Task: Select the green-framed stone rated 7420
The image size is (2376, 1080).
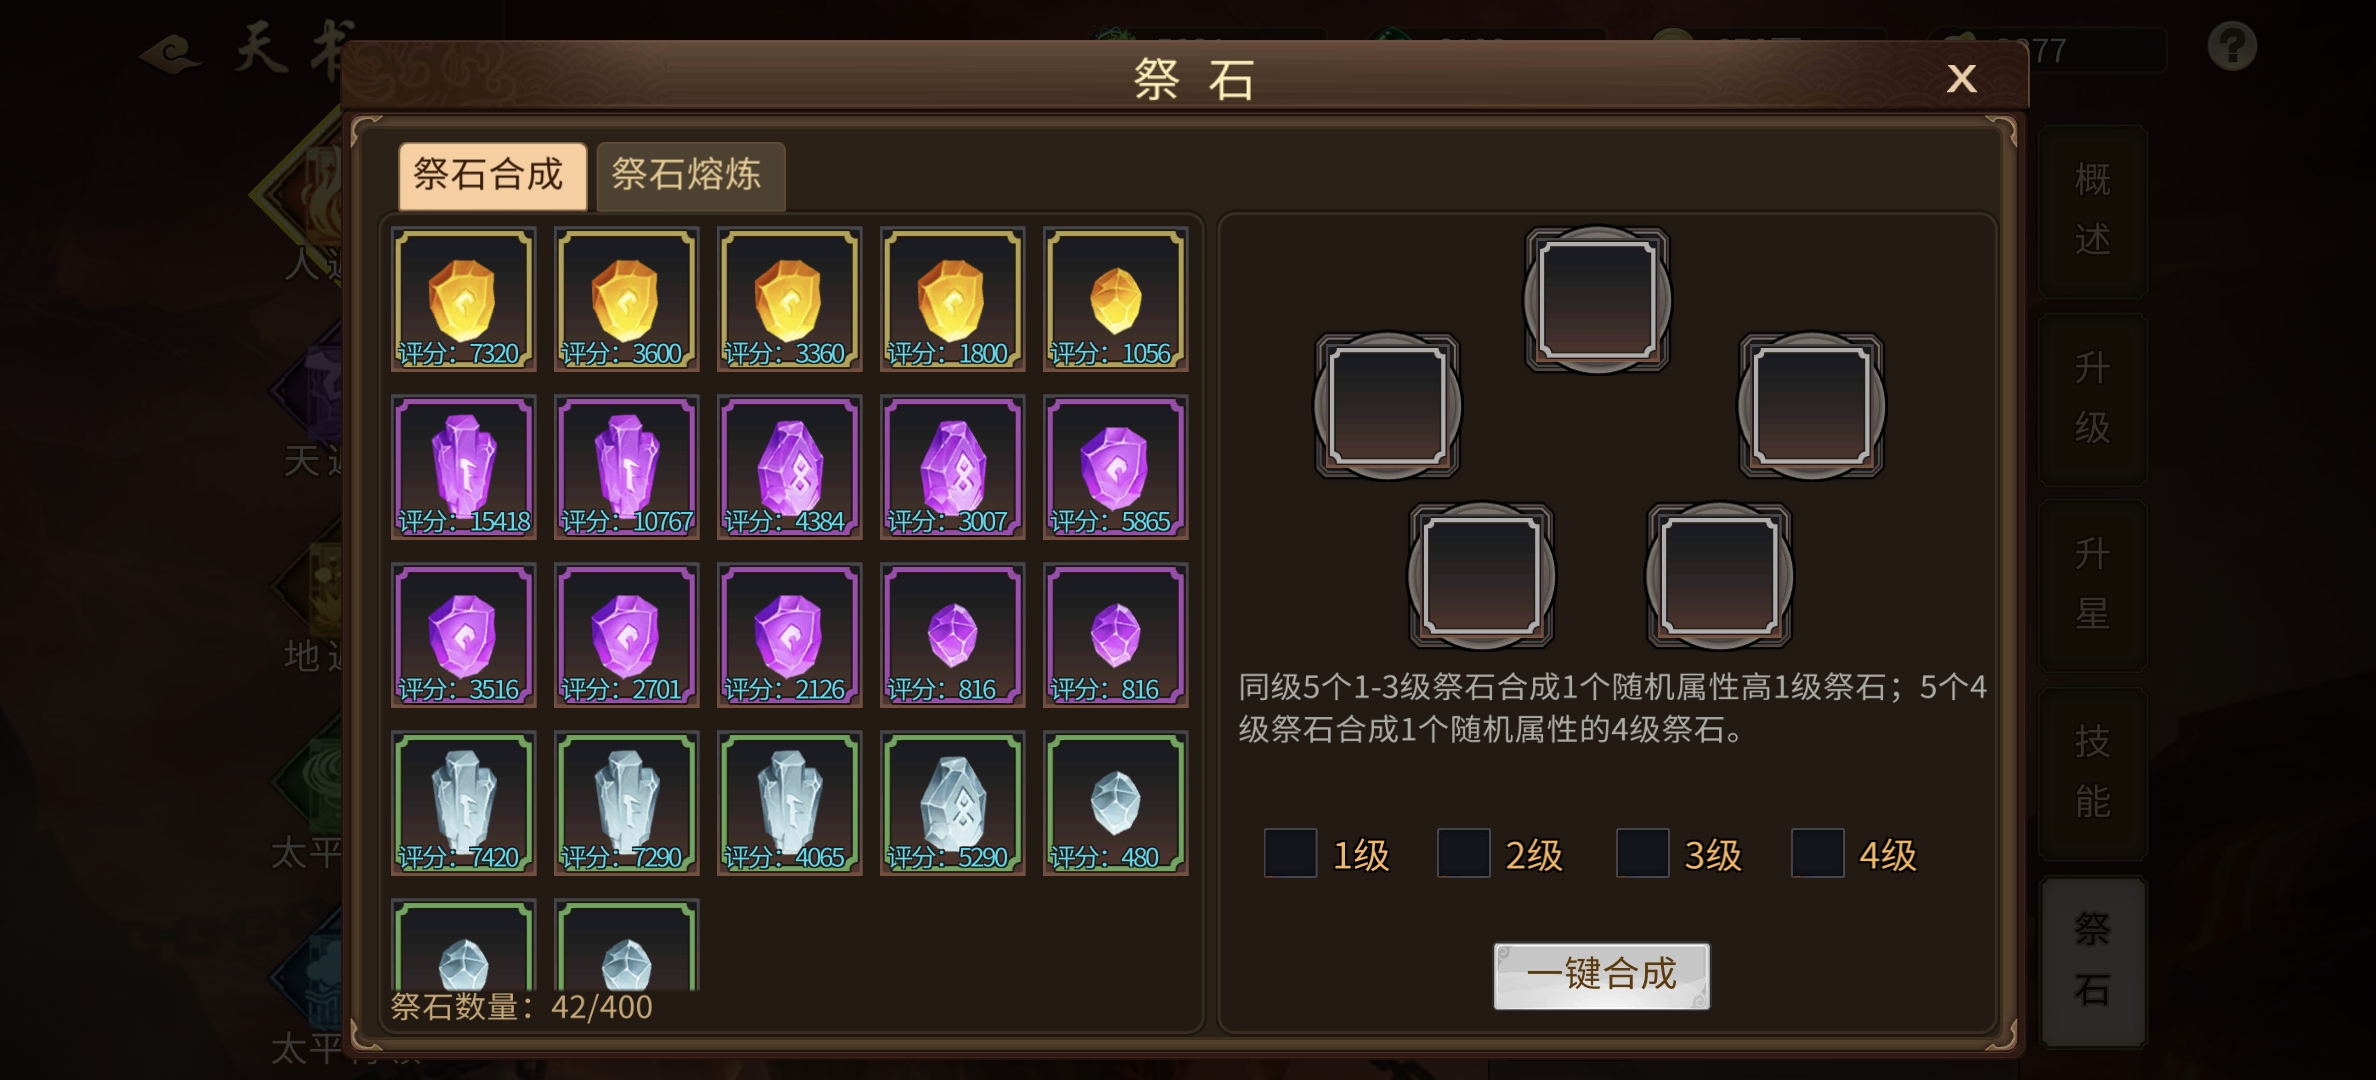Action: (x=463, y=803)
